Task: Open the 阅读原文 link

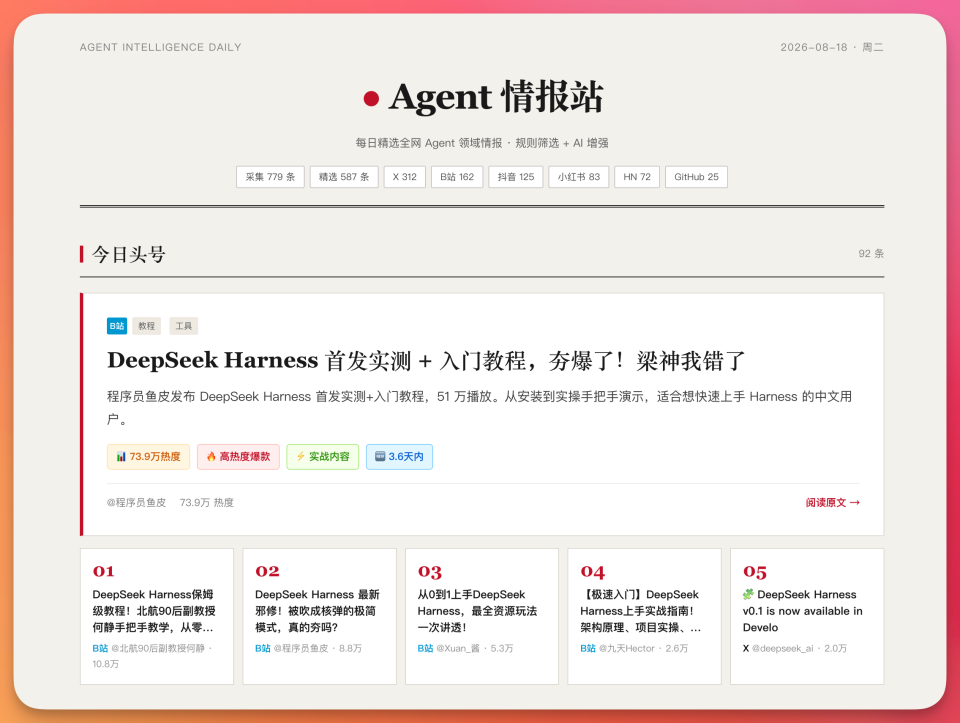Action: pyautogui.click(x=833, y=503)
